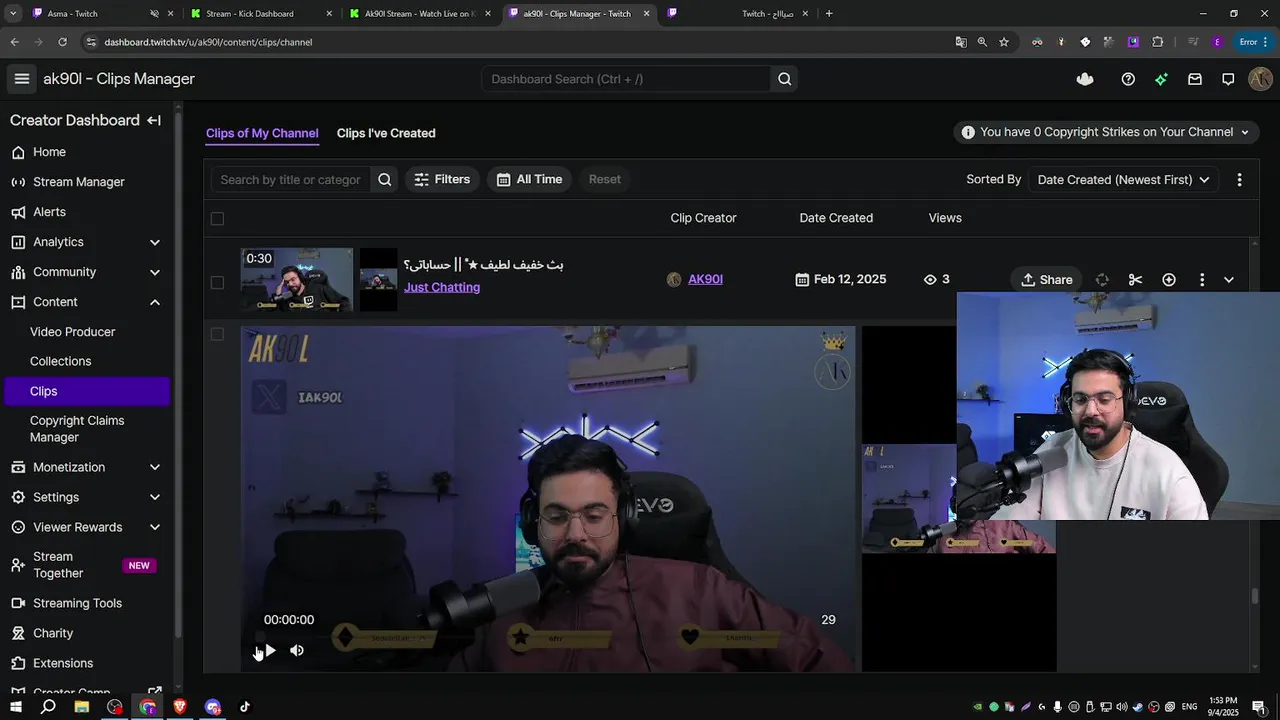The image size is (1280, 720).
Task: Share the first clip
Action: [x=1046, y=280]
